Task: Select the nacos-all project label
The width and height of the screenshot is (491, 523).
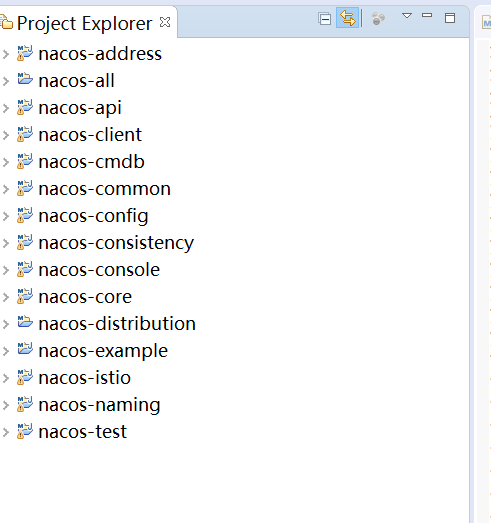Action: [x=76, y=81]
